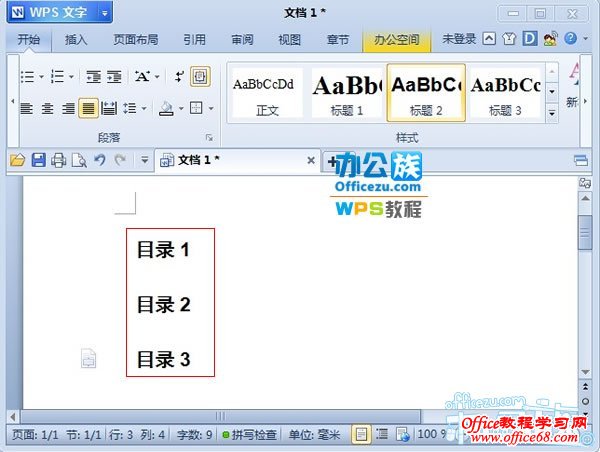
Task: Expand the numbered list dropdown arrow
Action: click(71, 77)
